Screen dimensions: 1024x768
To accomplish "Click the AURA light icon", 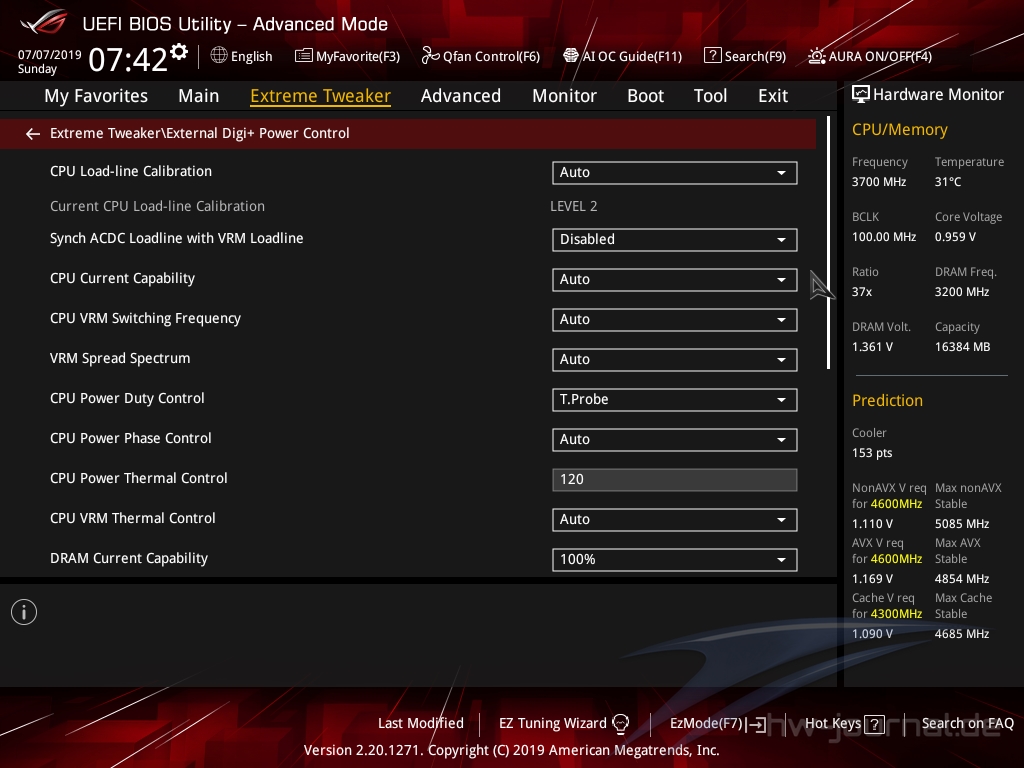I will (x=816, y=56).
